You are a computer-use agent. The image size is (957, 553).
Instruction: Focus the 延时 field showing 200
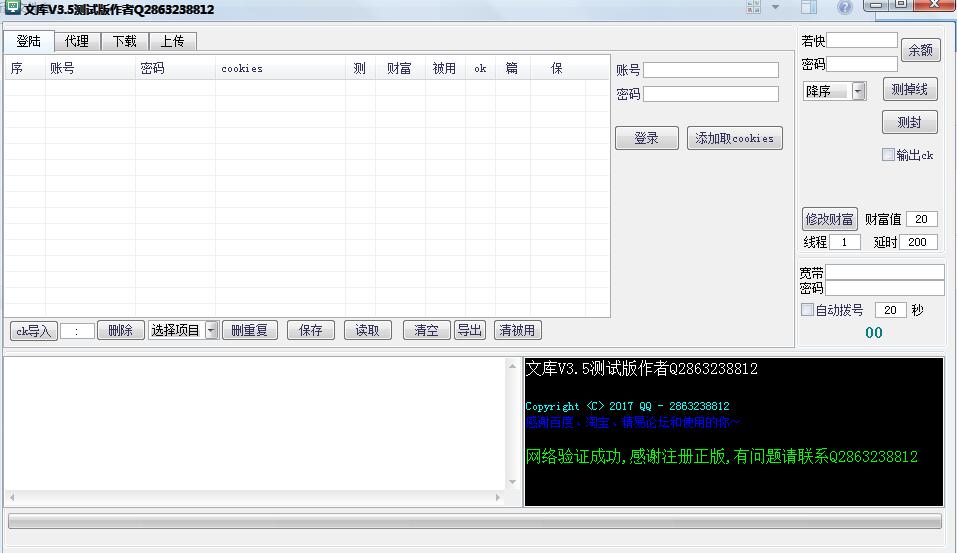(917, 242)
